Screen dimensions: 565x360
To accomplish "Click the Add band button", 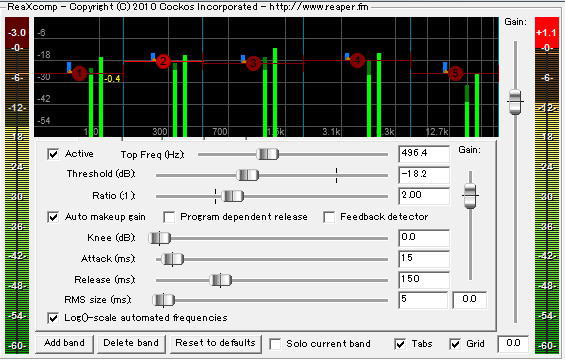I will click(64, 343).
